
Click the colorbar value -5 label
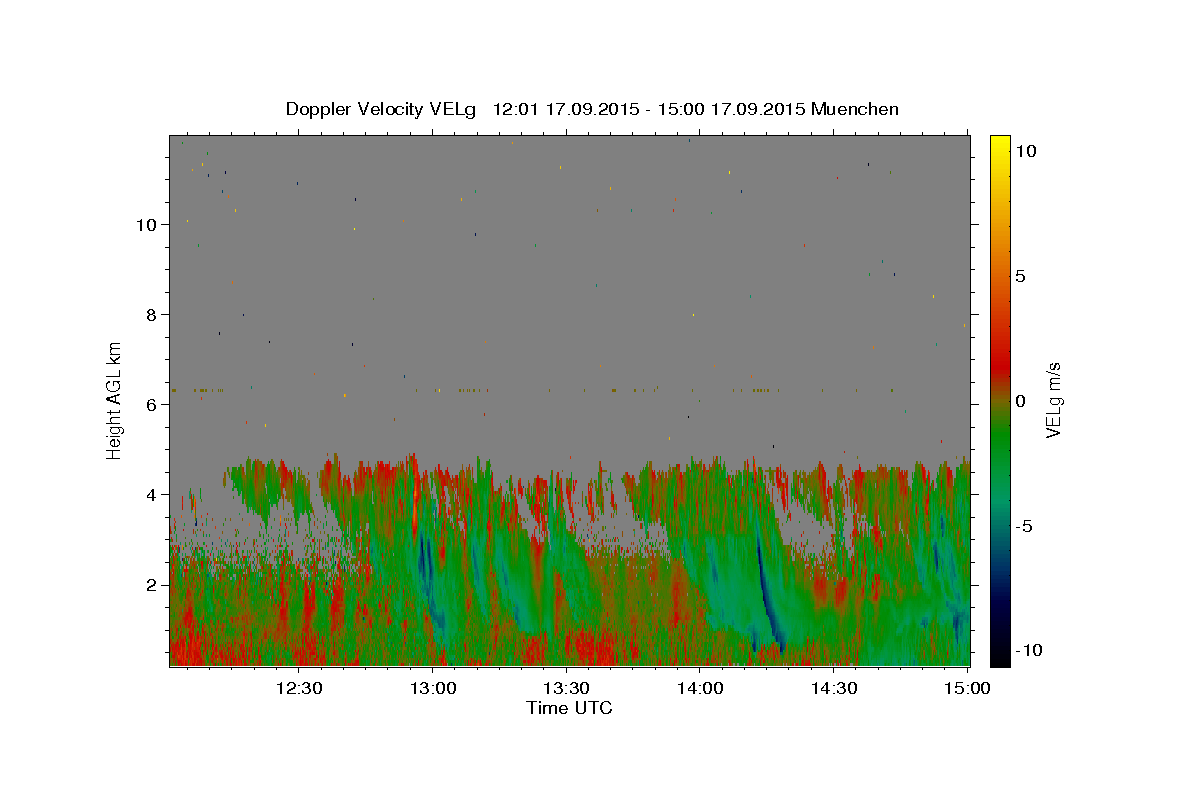tap(1025, 525)
